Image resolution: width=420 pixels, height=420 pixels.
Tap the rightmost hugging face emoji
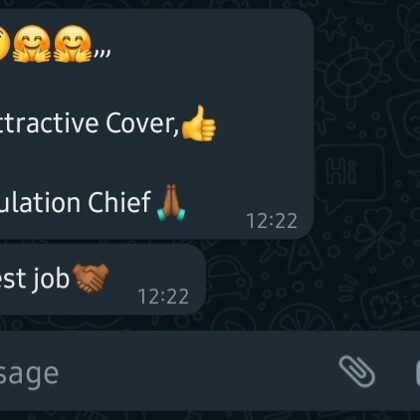73,44
